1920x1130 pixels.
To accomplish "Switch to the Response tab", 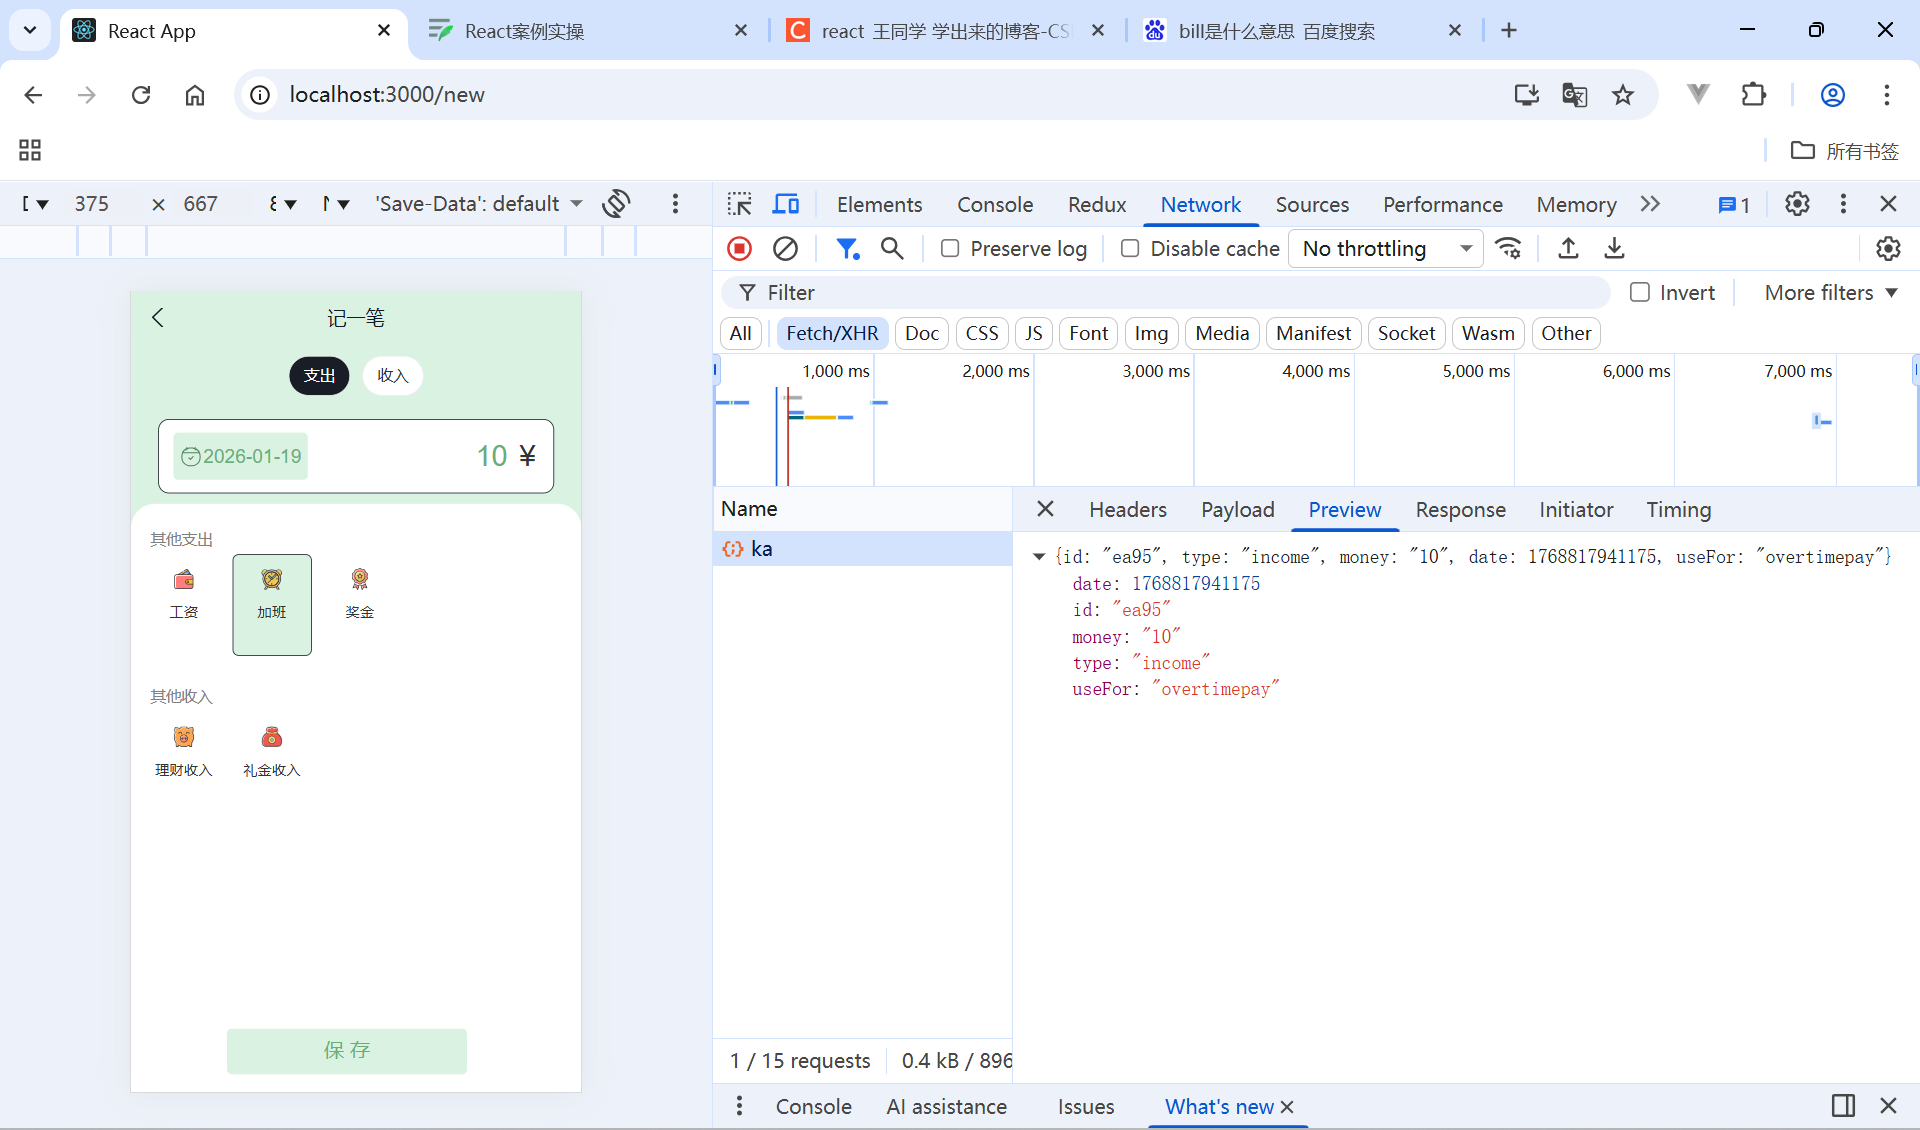I will click(1460, 510).
